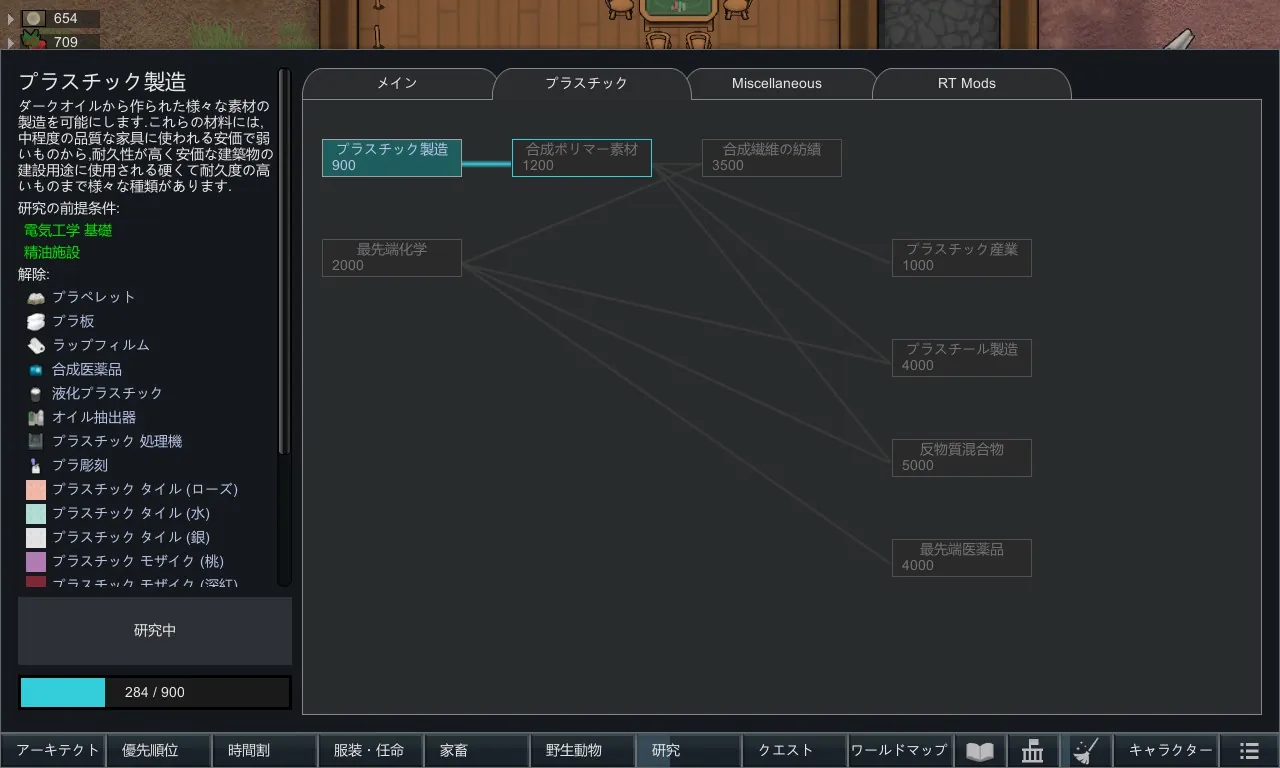Click the プラペレット item icon
This screenshot has height=768, width=1280.
[x=36, y=297]
